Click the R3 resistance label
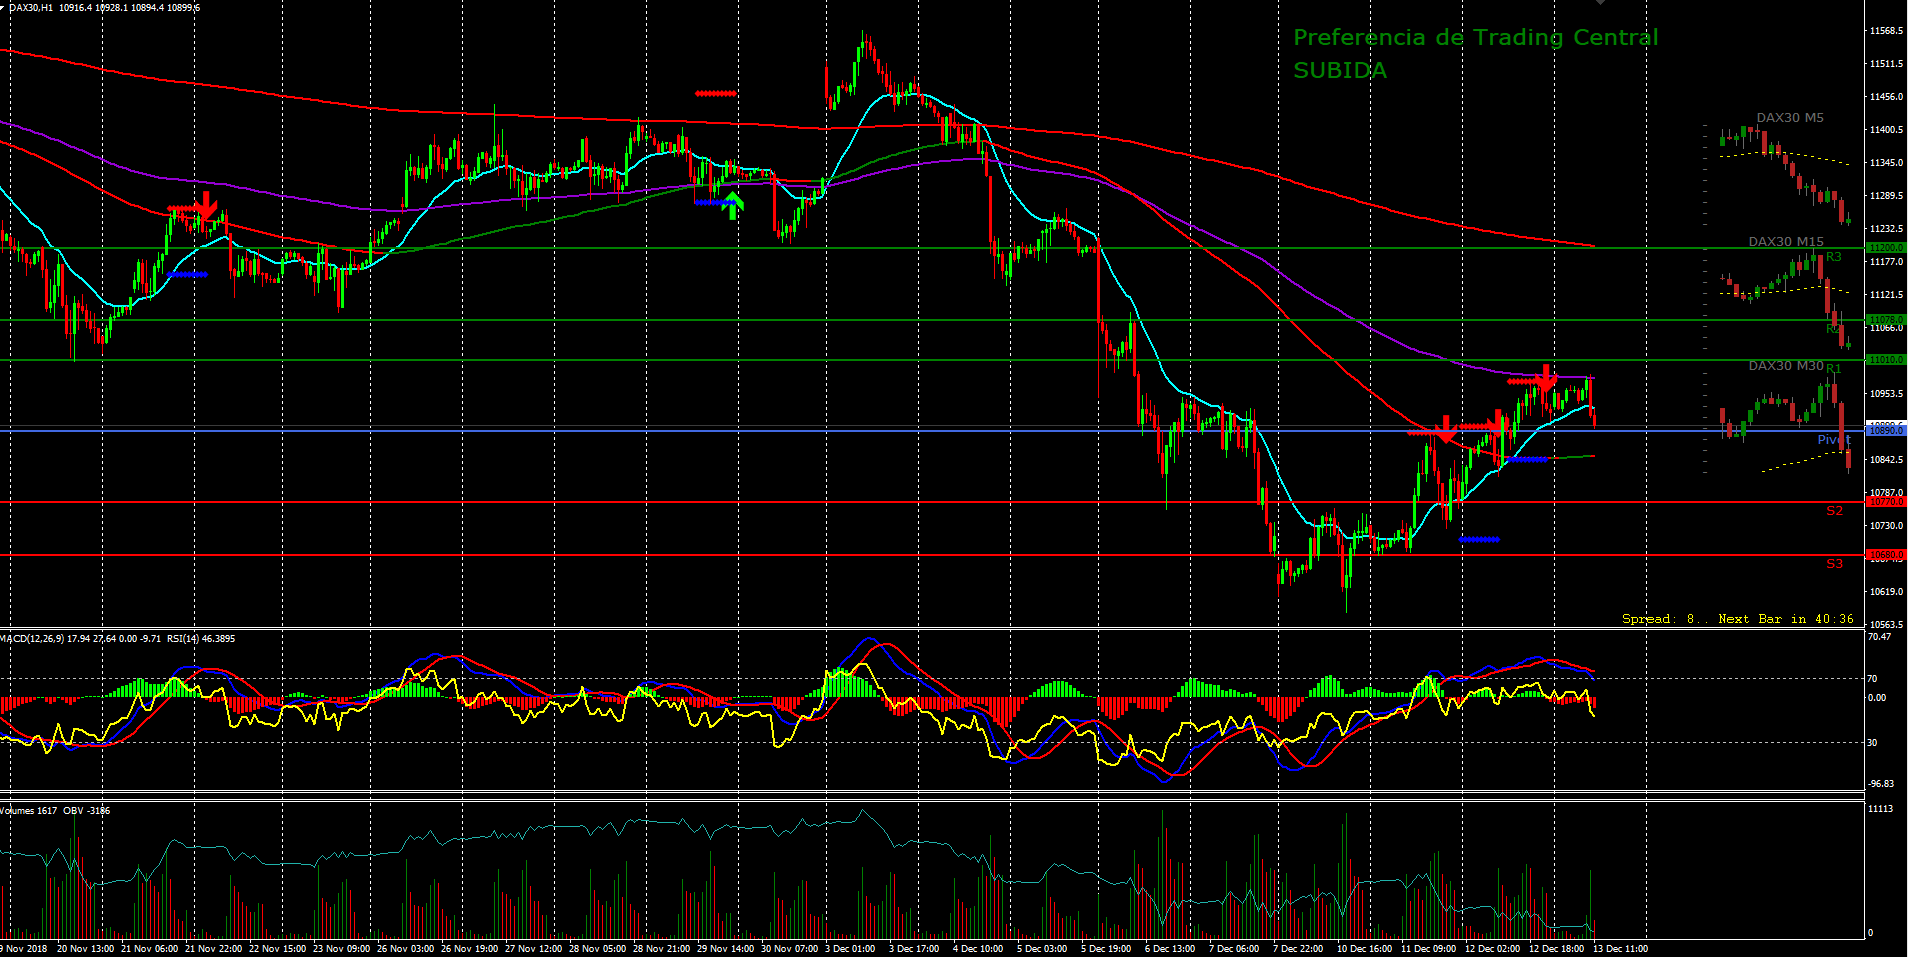 coord(1833,257)
